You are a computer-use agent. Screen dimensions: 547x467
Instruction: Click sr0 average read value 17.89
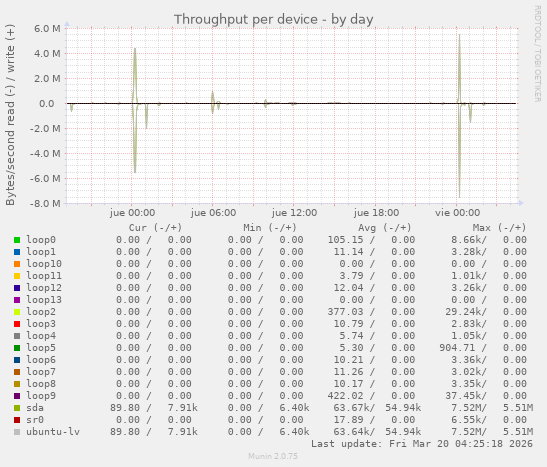[x=348, y=420]
